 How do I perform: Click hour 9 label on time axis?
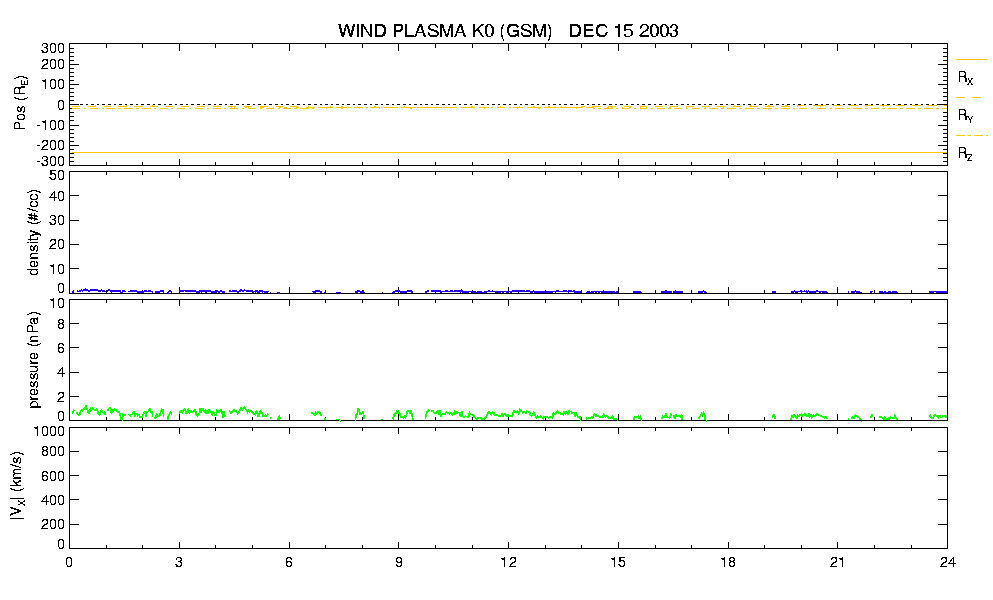tap(398, 562)
